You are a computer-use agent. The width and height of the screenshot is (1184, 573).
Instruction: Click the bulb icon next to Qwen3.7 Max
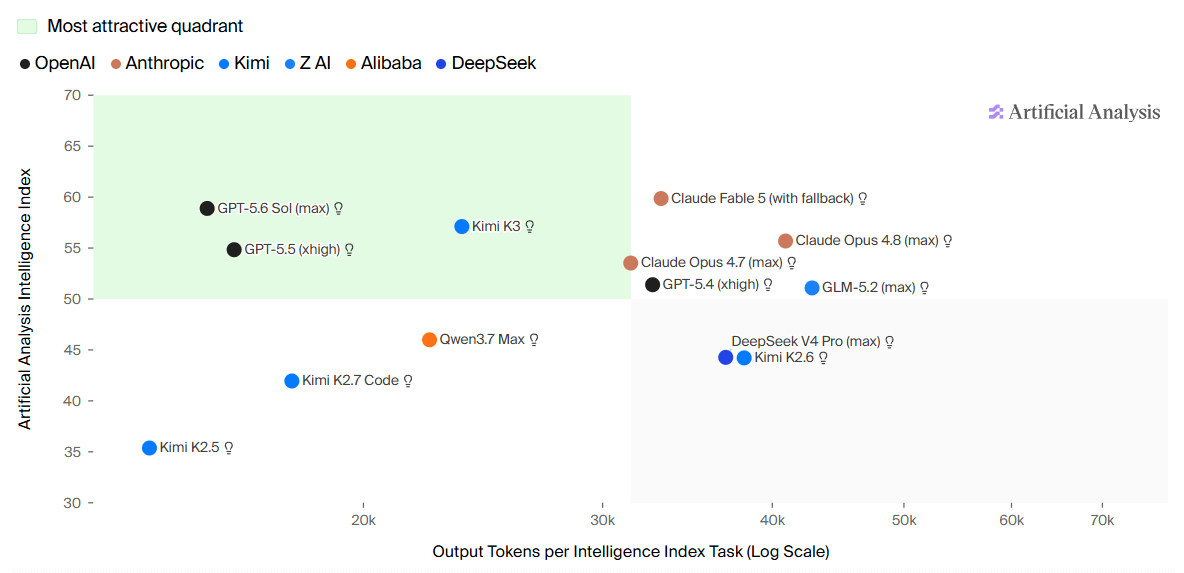[534, 340]
